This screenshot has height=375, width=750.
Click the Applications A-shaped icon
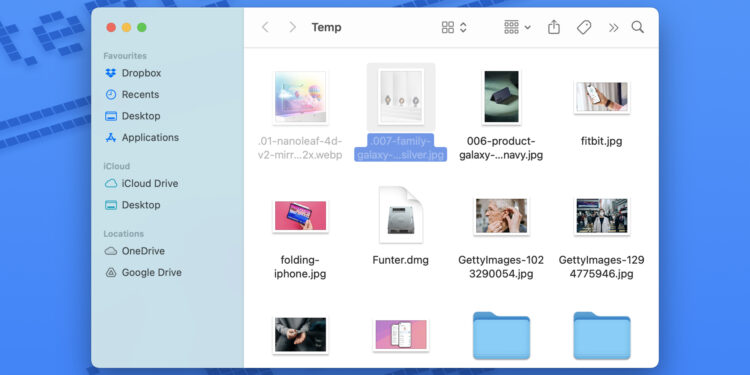110,137
